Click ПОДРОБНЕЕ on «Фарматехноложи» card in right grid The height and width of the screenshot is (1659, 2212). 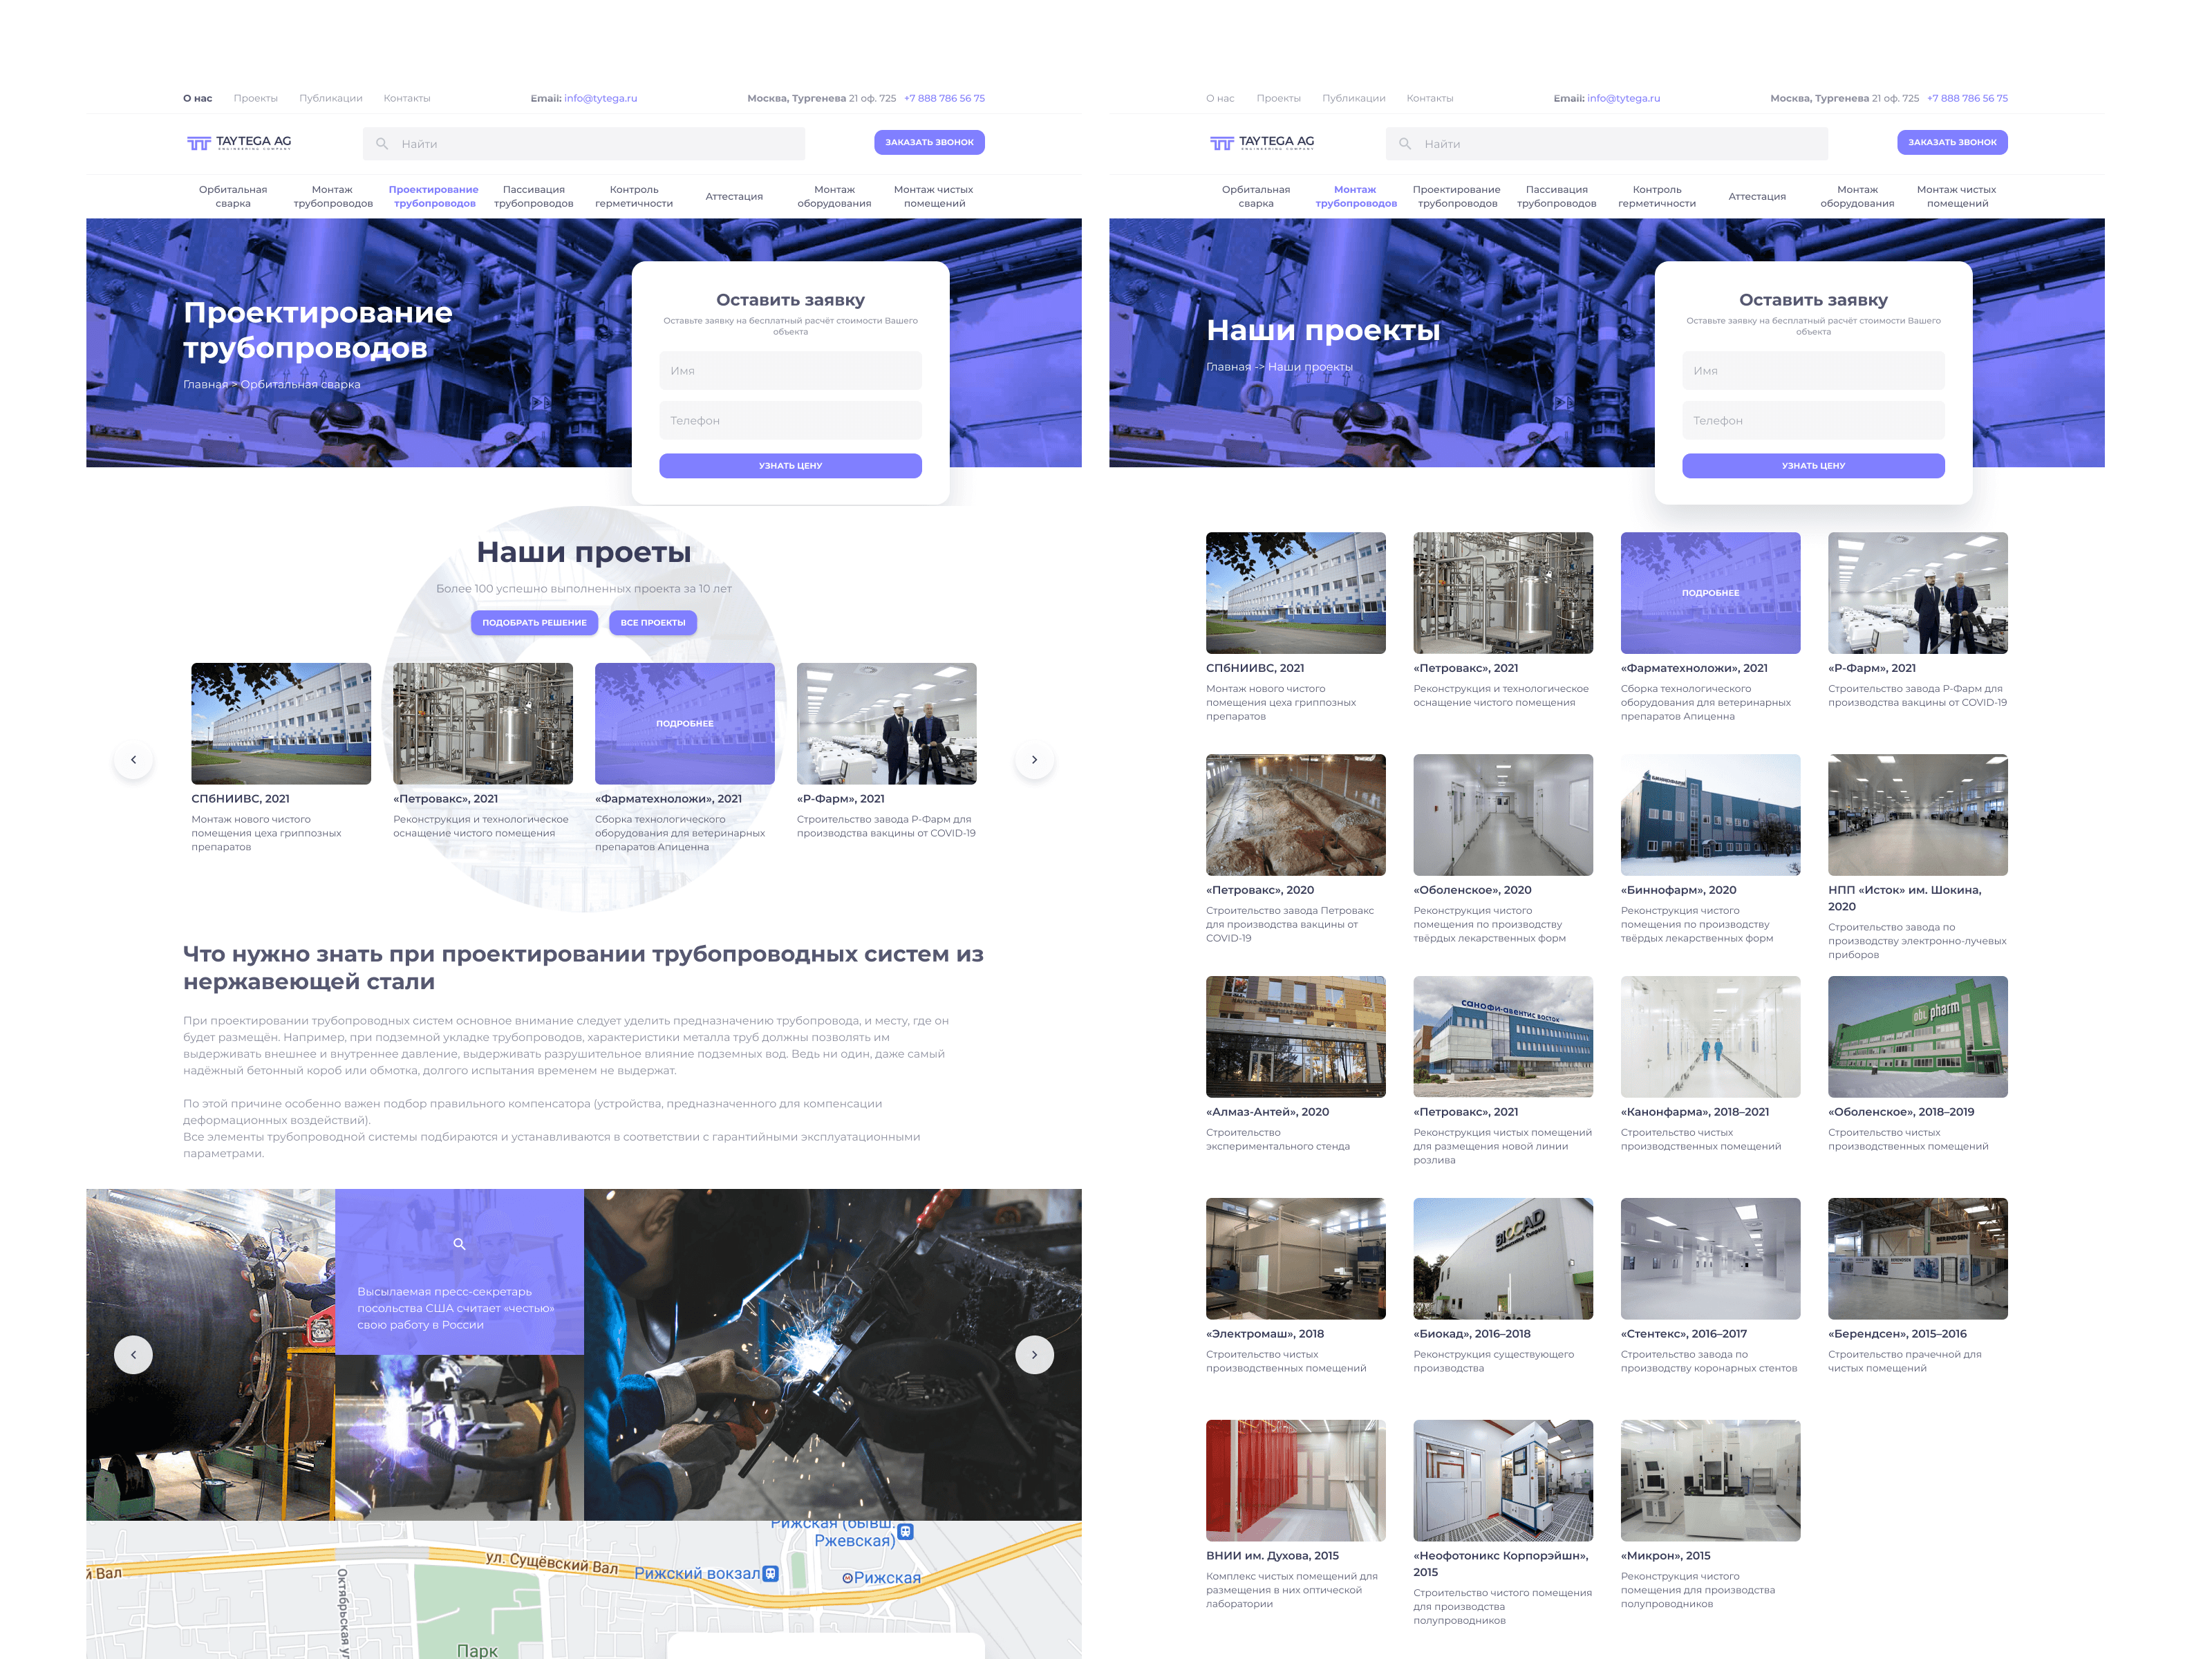pyautogui.click(x=1710, y=593)
